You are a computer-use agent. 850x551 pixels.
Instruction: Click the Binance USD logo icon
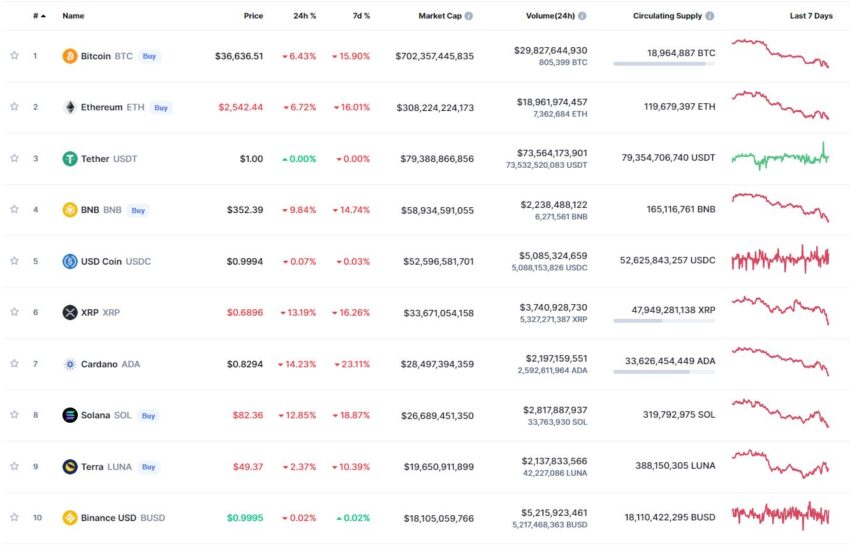point(70,518)
